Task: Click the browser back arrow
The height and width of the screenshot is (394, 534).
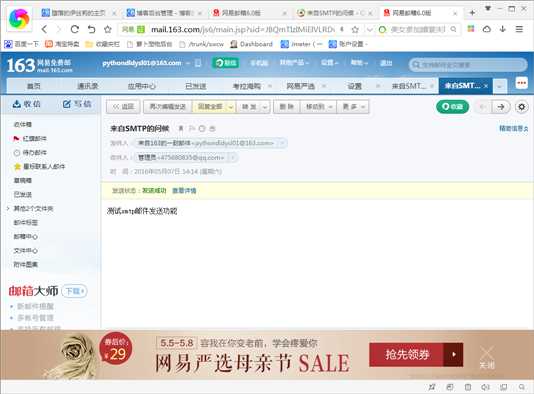Action: pos(44,29)
